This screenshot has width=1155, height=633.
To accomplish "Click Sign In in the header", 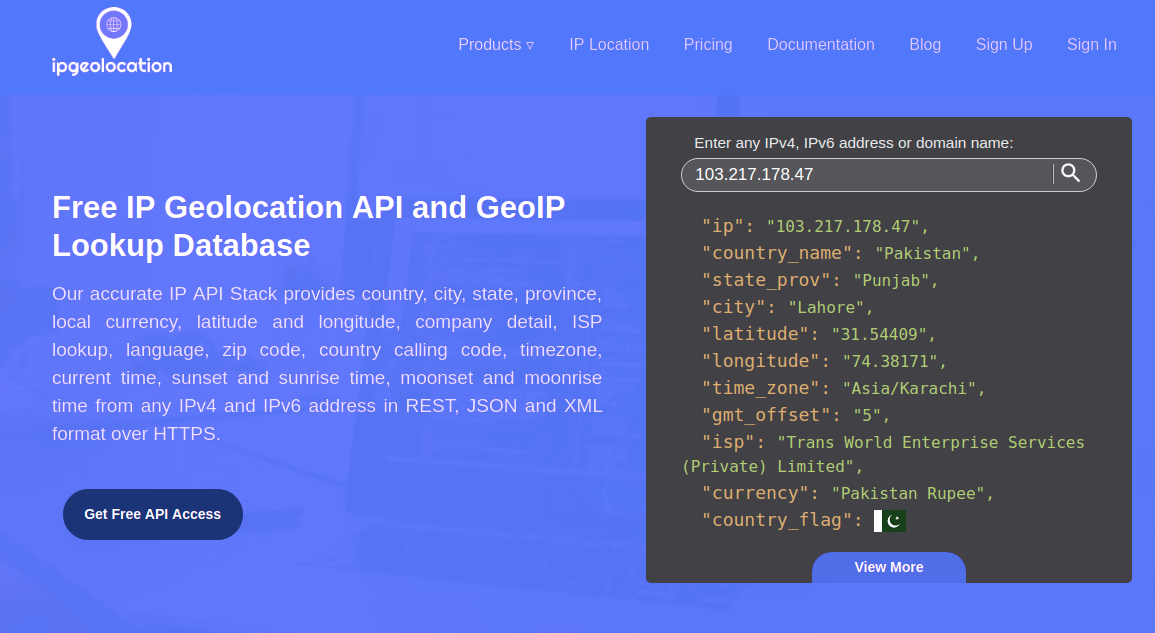I will pos(1091,45).
